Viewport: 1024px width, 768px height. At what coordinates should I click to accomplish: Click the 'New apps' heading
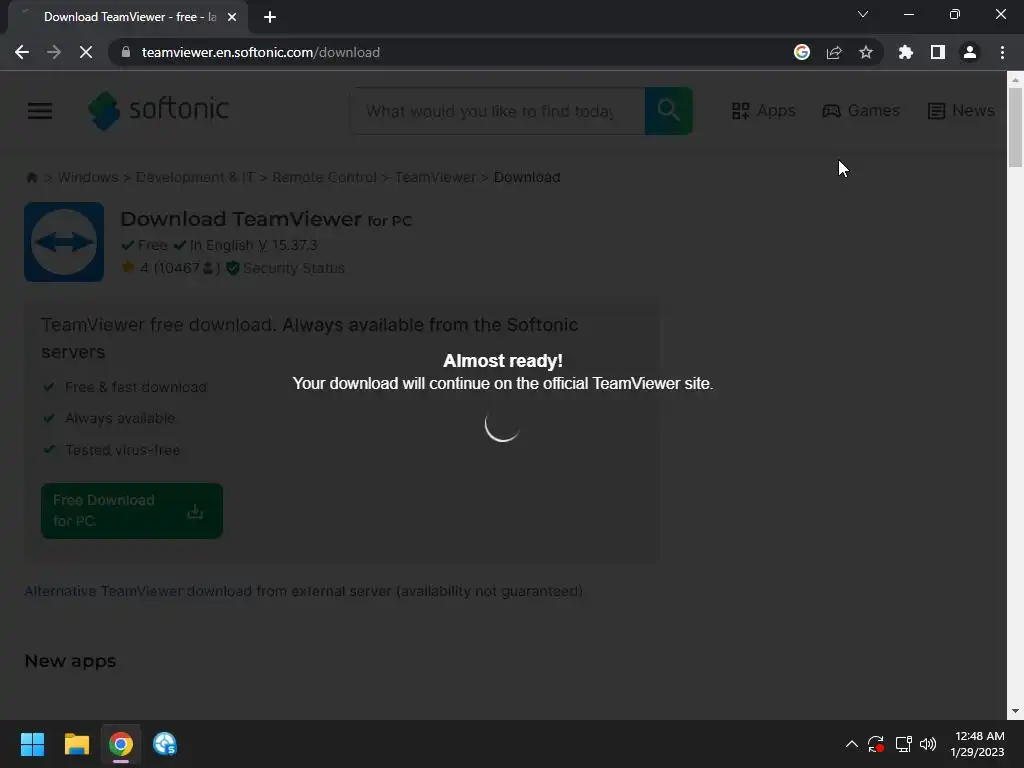click(x=70, y=661)
